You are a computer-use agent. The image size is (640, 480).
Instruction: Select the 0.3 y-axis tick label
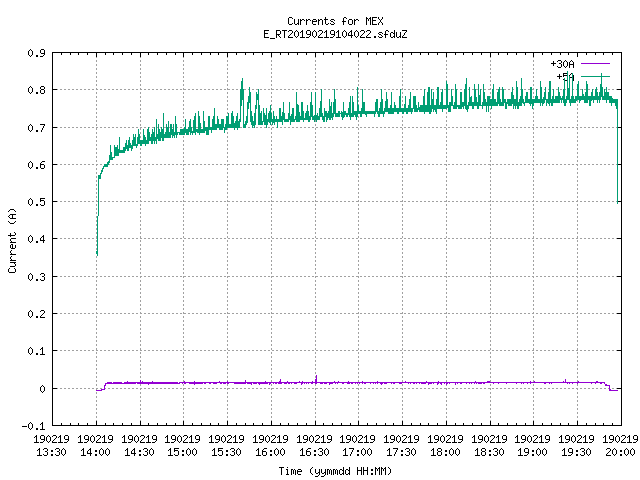(x=36, y=277)
